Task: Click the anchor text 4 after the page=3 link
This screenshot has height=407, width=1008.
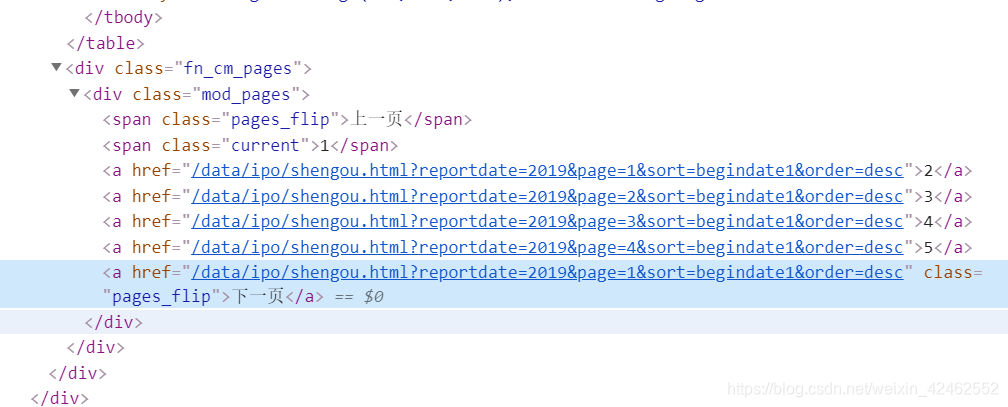Action: pyautogui.click(x=928, y=221)
